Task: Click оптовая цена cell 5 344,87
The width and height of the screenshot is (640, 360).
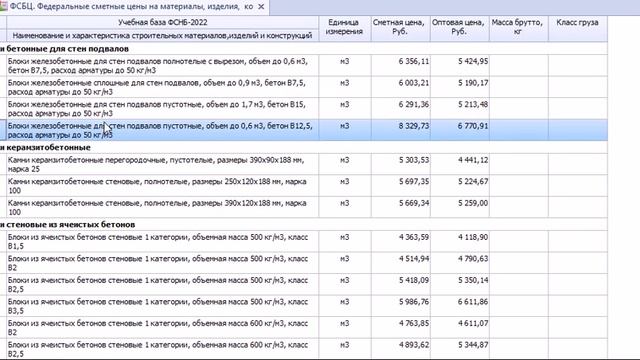Action: click(x=460, y=349)
